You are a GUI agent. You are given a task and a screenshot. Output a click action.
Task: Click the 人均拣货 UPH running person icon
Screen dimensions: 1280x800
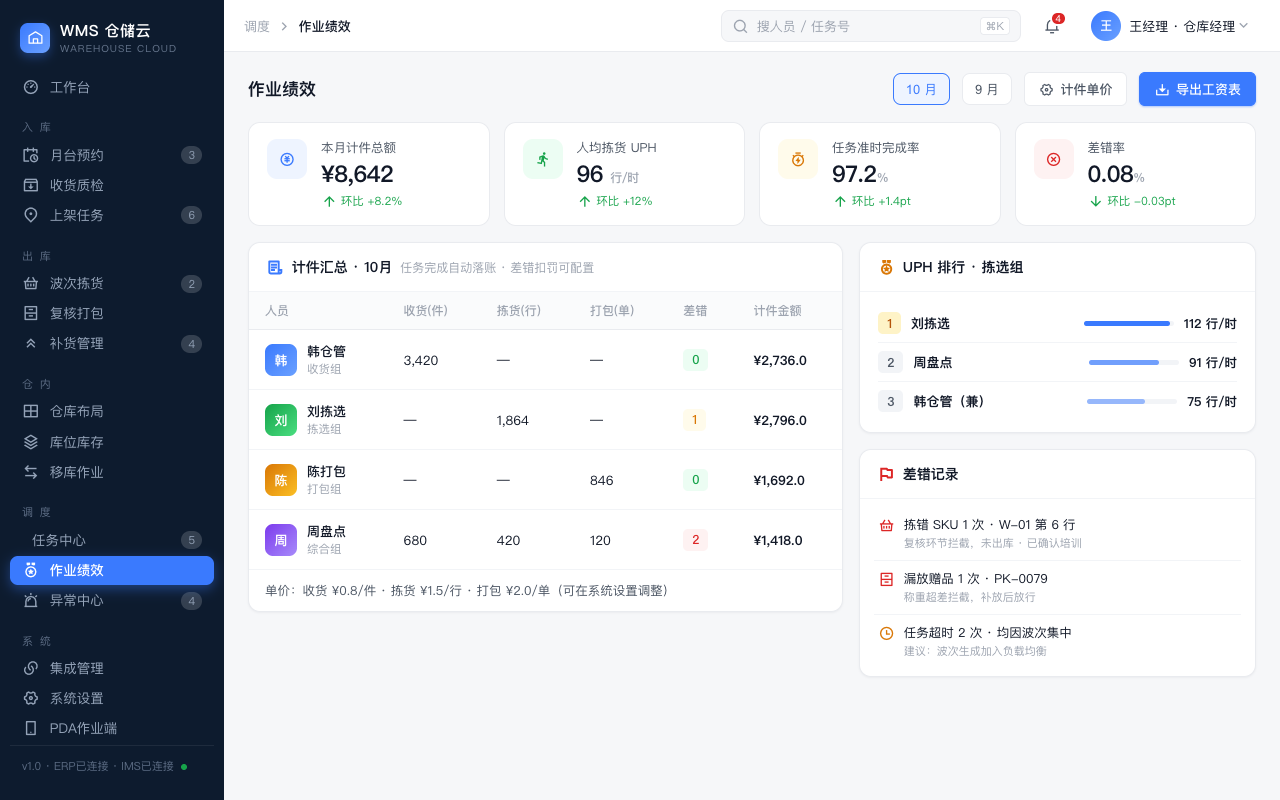pos(543,159)
